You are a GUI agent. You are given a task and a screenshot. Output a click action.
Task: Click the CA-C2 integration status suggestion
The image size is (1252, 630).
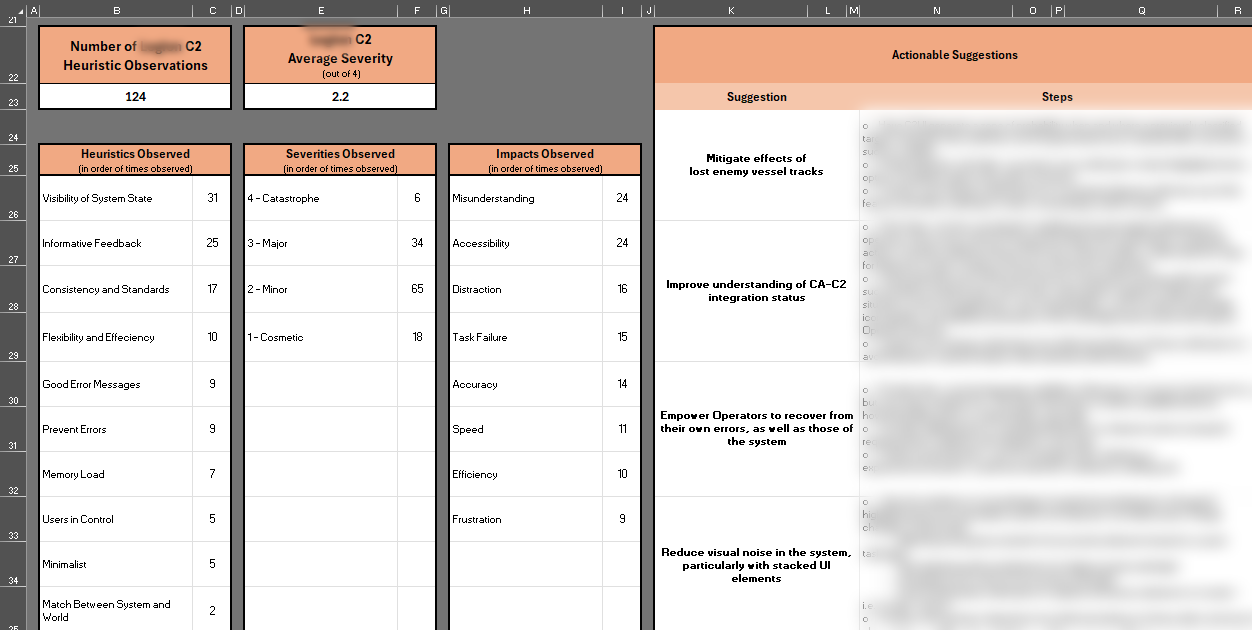[x=756, y=291]
